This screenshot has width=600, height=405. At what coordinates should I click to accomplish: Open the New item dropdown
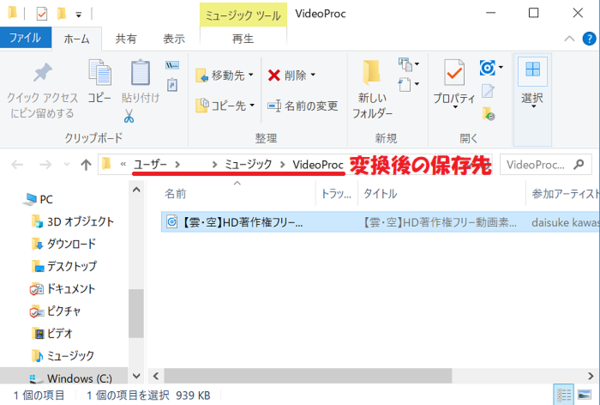(x=408, y=64)
